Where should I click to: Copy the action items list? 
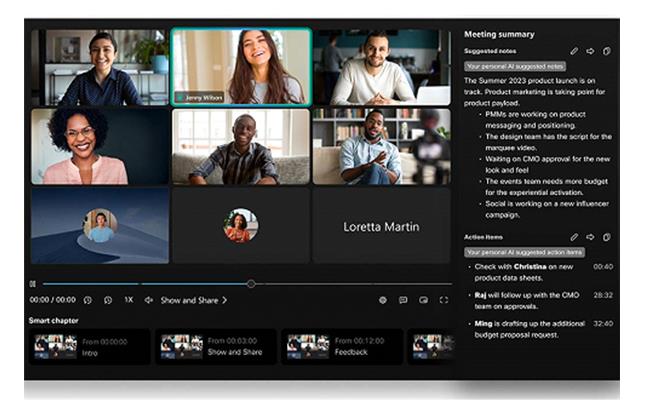(x=606, y=237)
